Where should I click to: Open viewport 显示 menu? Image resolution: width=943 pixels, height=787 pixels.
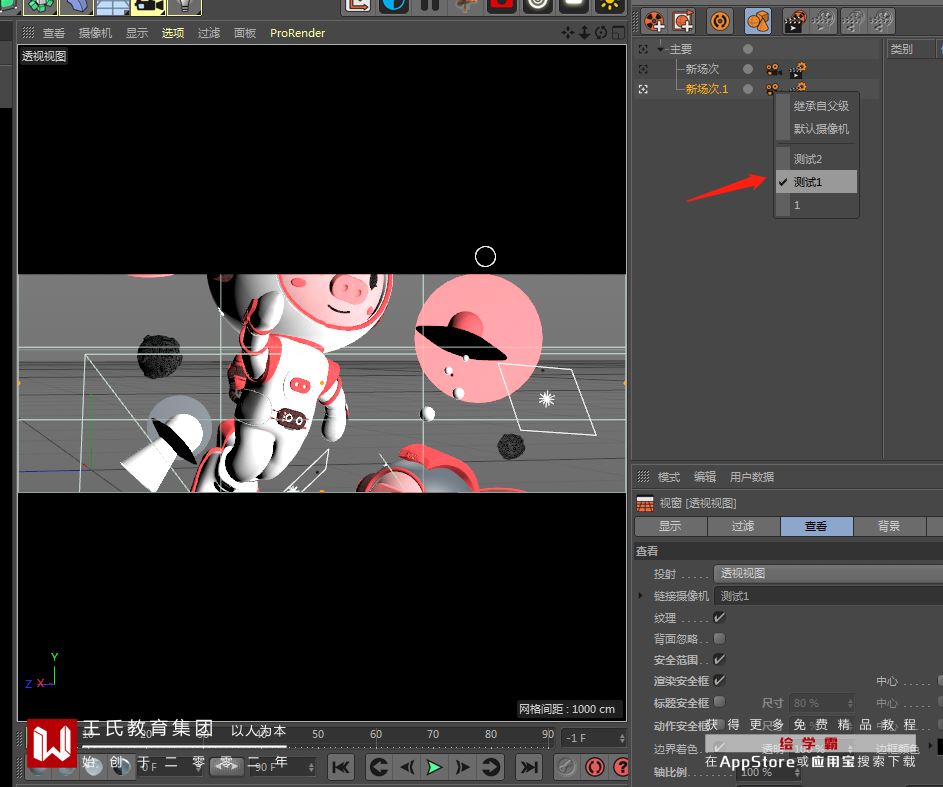point(137,33)
